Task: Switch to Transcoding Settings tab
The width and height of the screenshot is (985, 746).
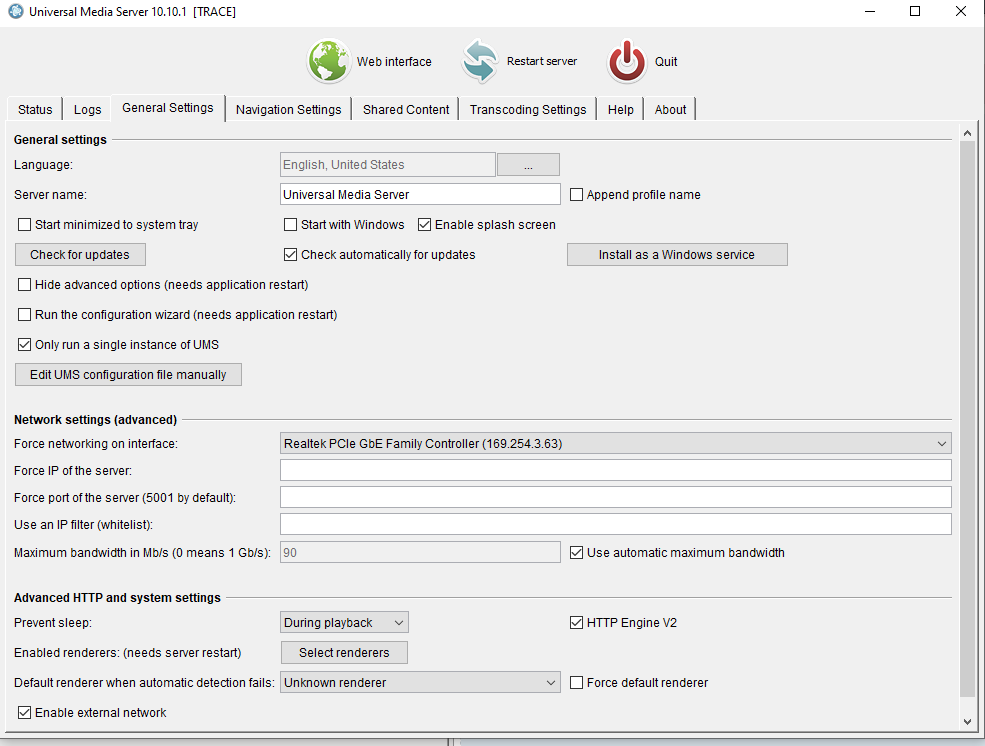Action: coord(528,109)
